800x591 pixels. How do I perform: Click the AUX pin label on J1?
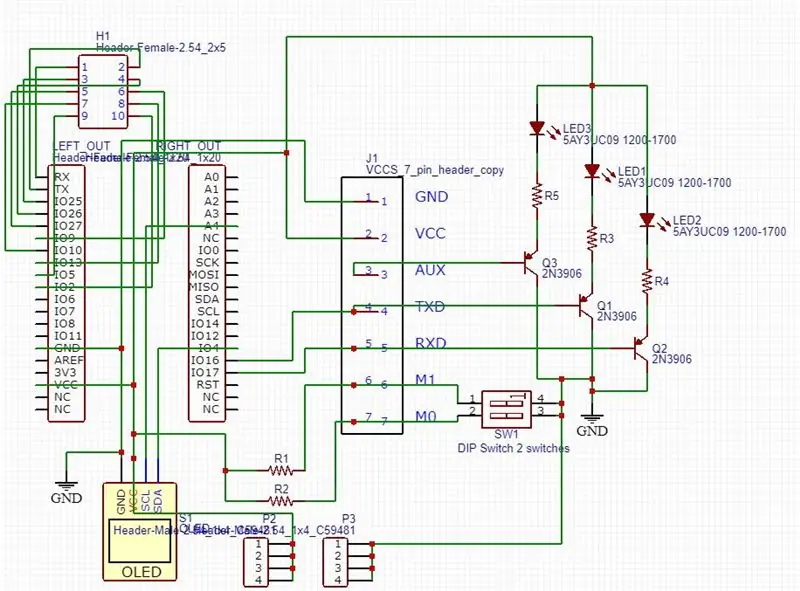430,270
